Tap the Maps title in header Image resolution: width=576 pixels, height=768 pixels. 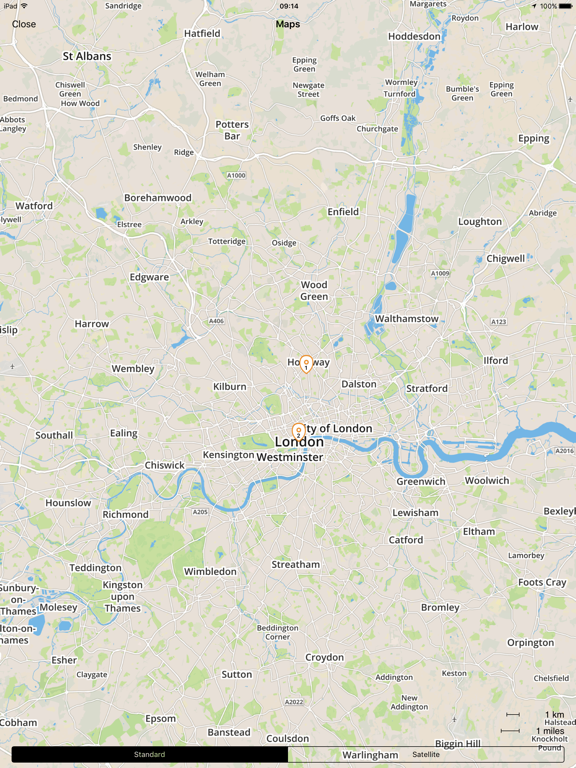(288, 24)
